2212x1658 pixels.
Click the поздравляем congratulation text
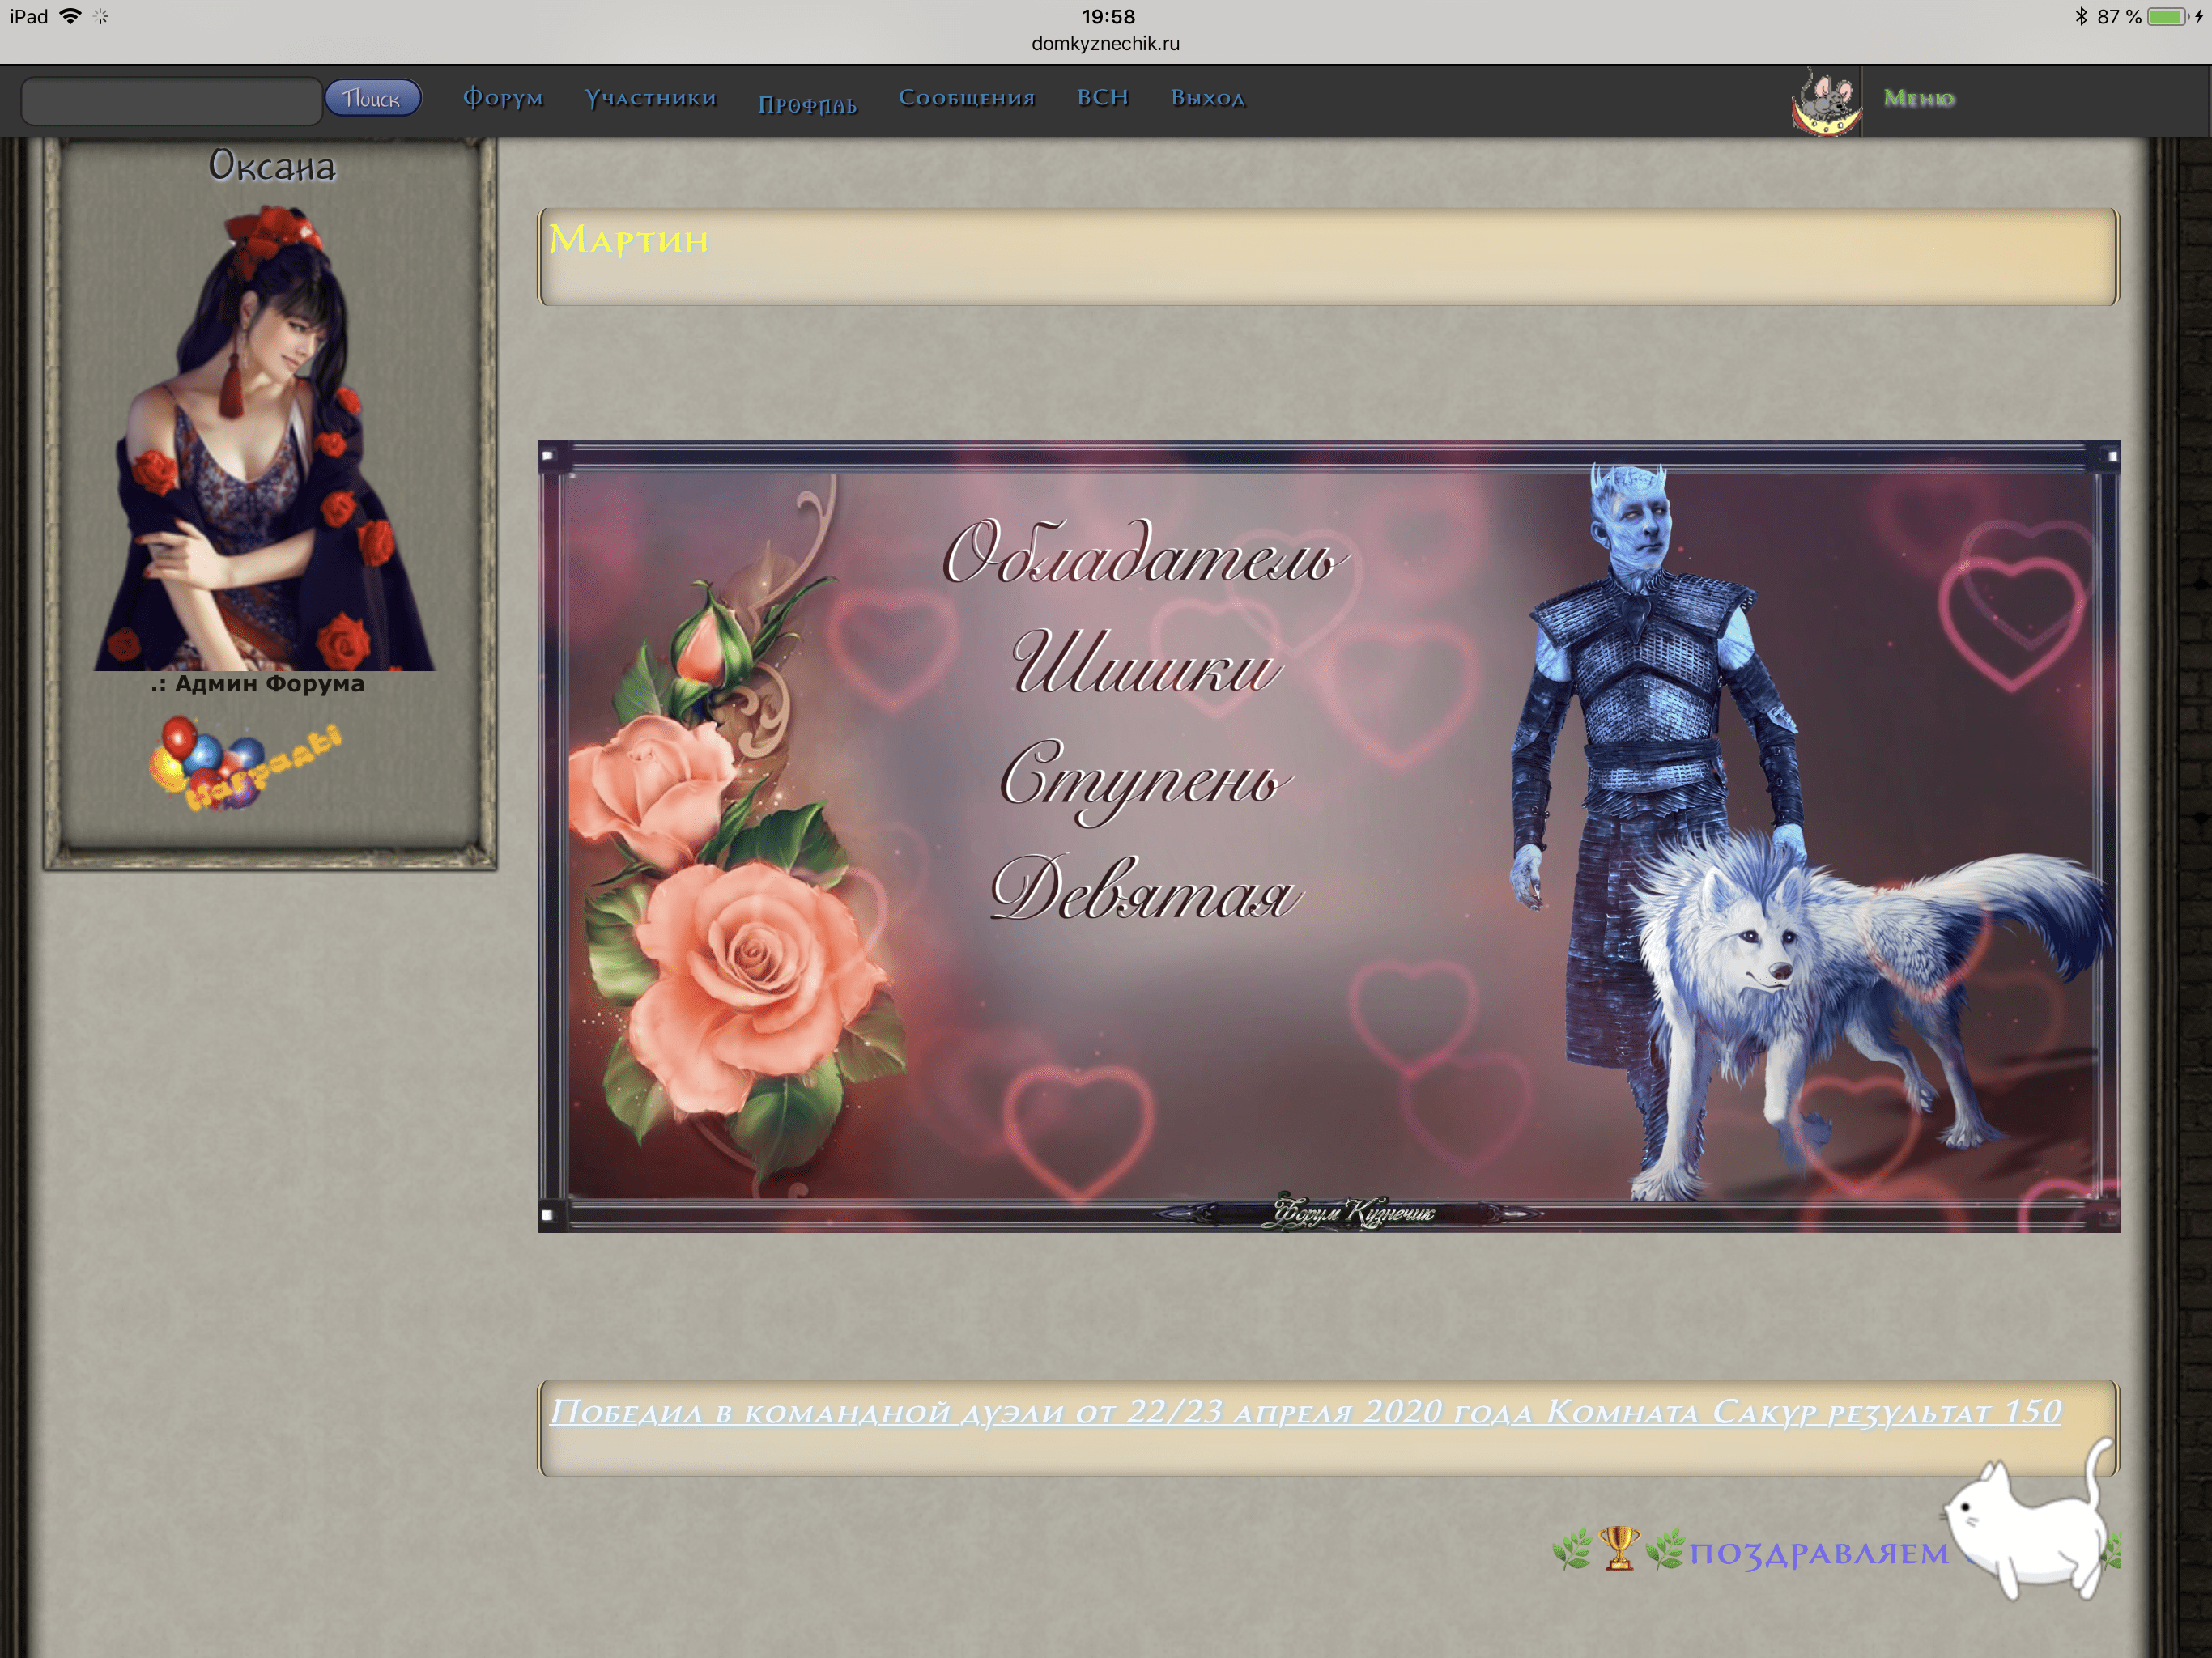[1818, 1553]
